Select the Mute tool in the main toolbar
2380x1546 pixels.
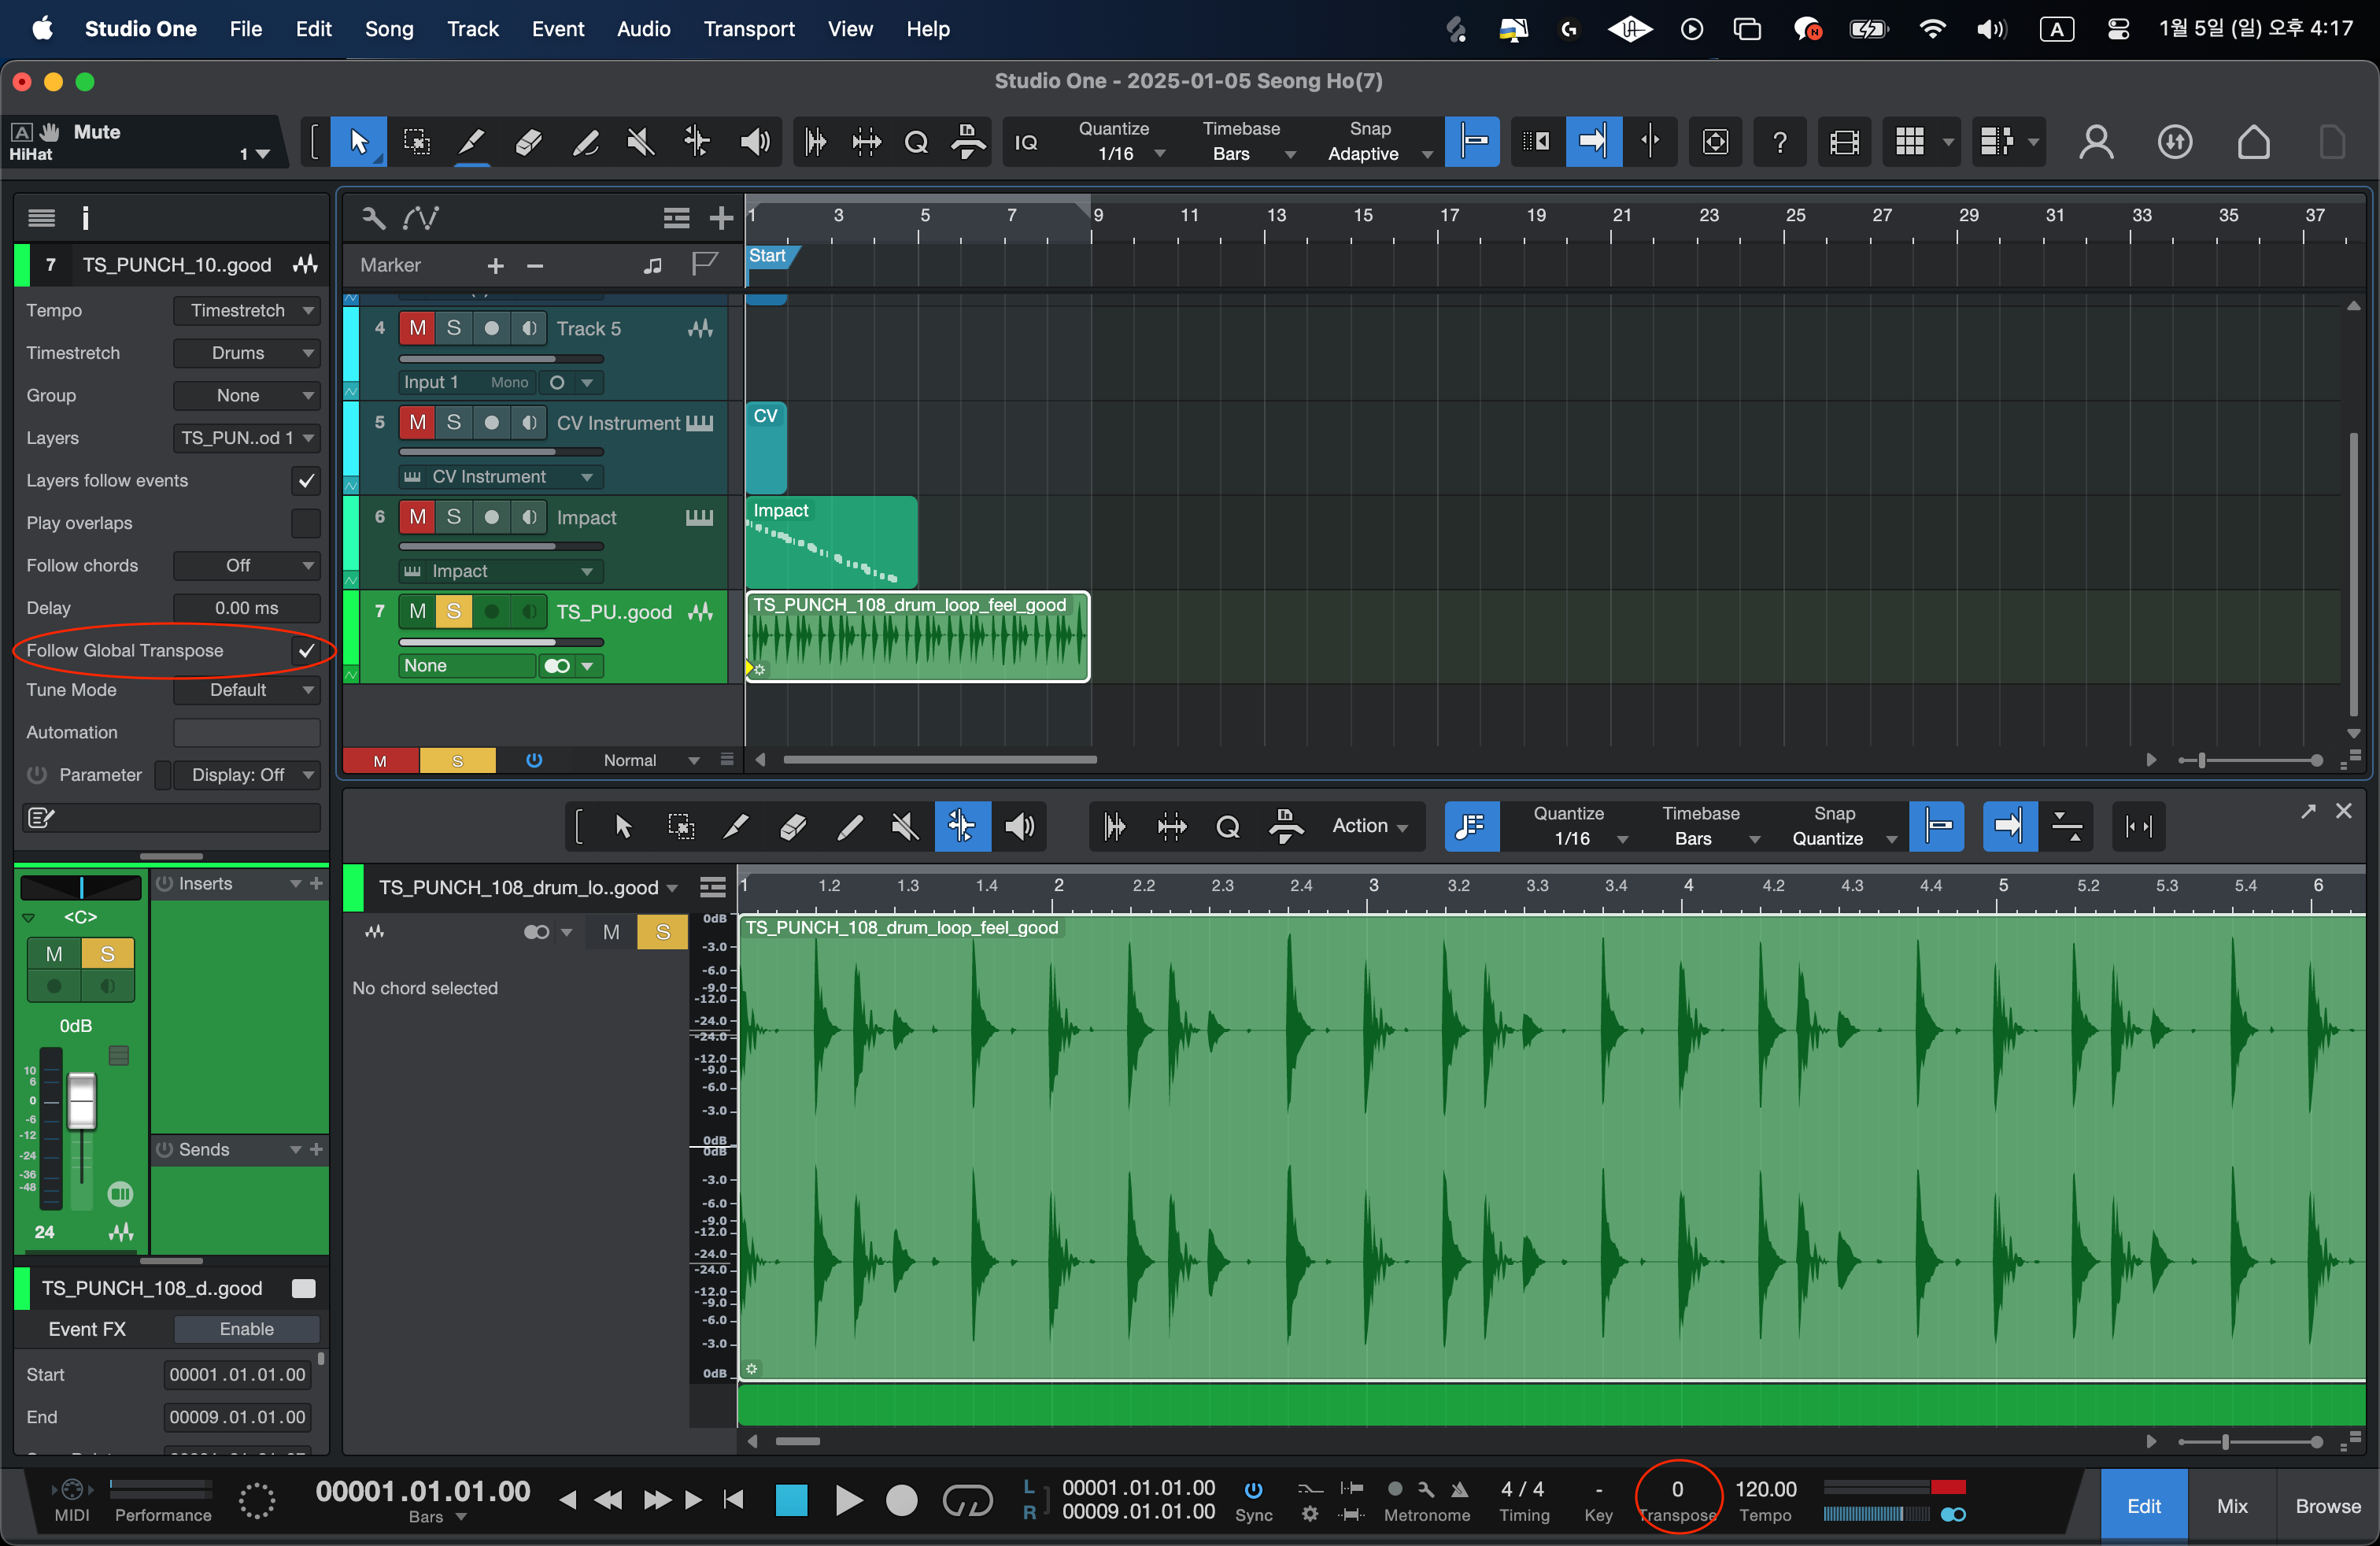click(x=640, y=142)
